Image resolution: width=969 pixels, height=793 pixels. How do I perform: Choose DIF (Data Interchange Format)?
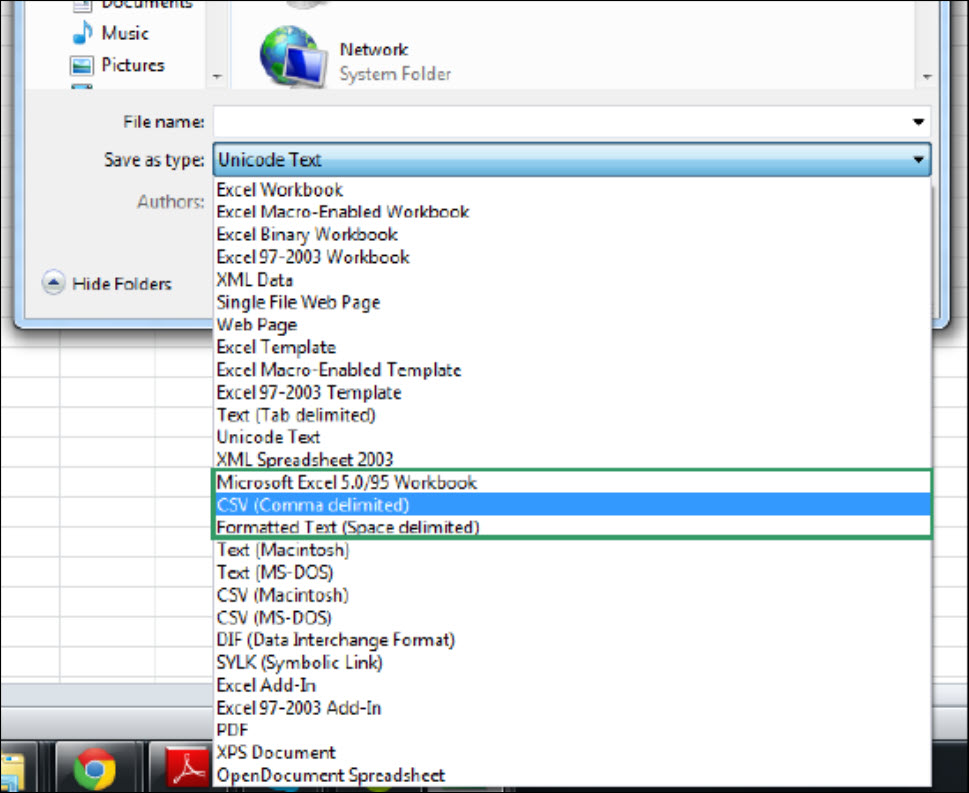tap(572, 640)
